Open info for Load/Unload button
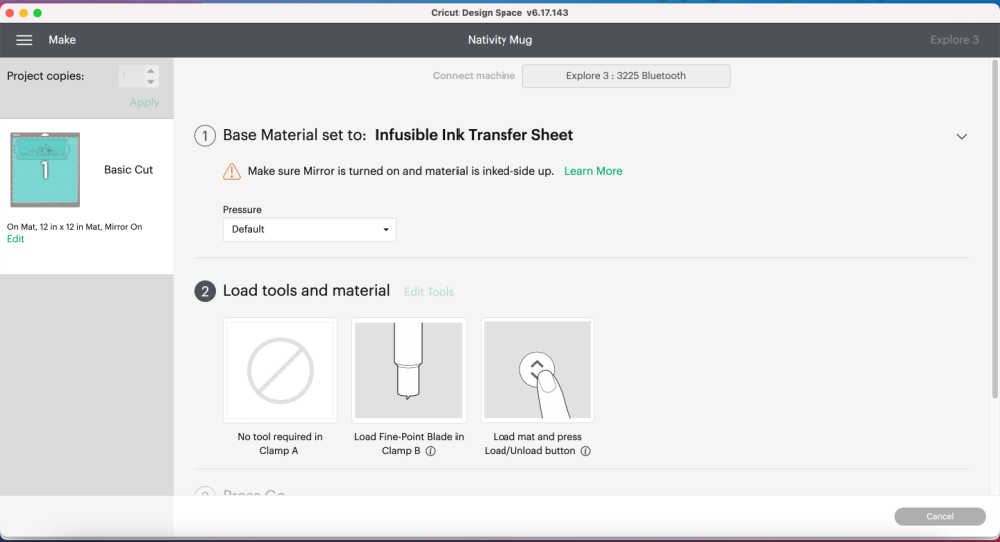 point(586,451)
